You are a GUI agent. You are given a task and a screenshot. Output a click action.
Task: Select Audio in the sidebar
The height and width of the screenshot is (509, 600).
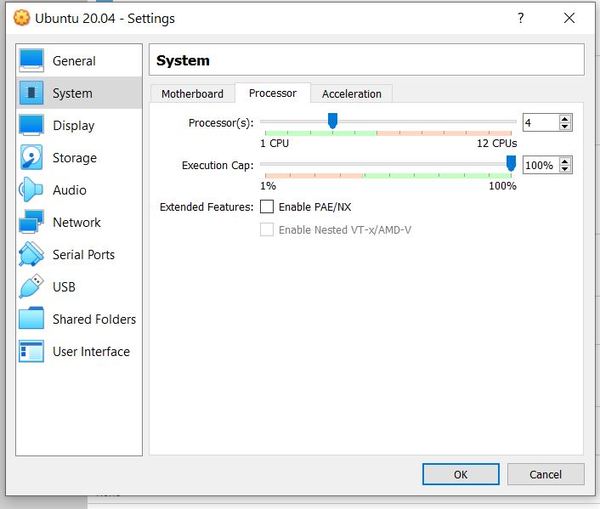[79, 190]
